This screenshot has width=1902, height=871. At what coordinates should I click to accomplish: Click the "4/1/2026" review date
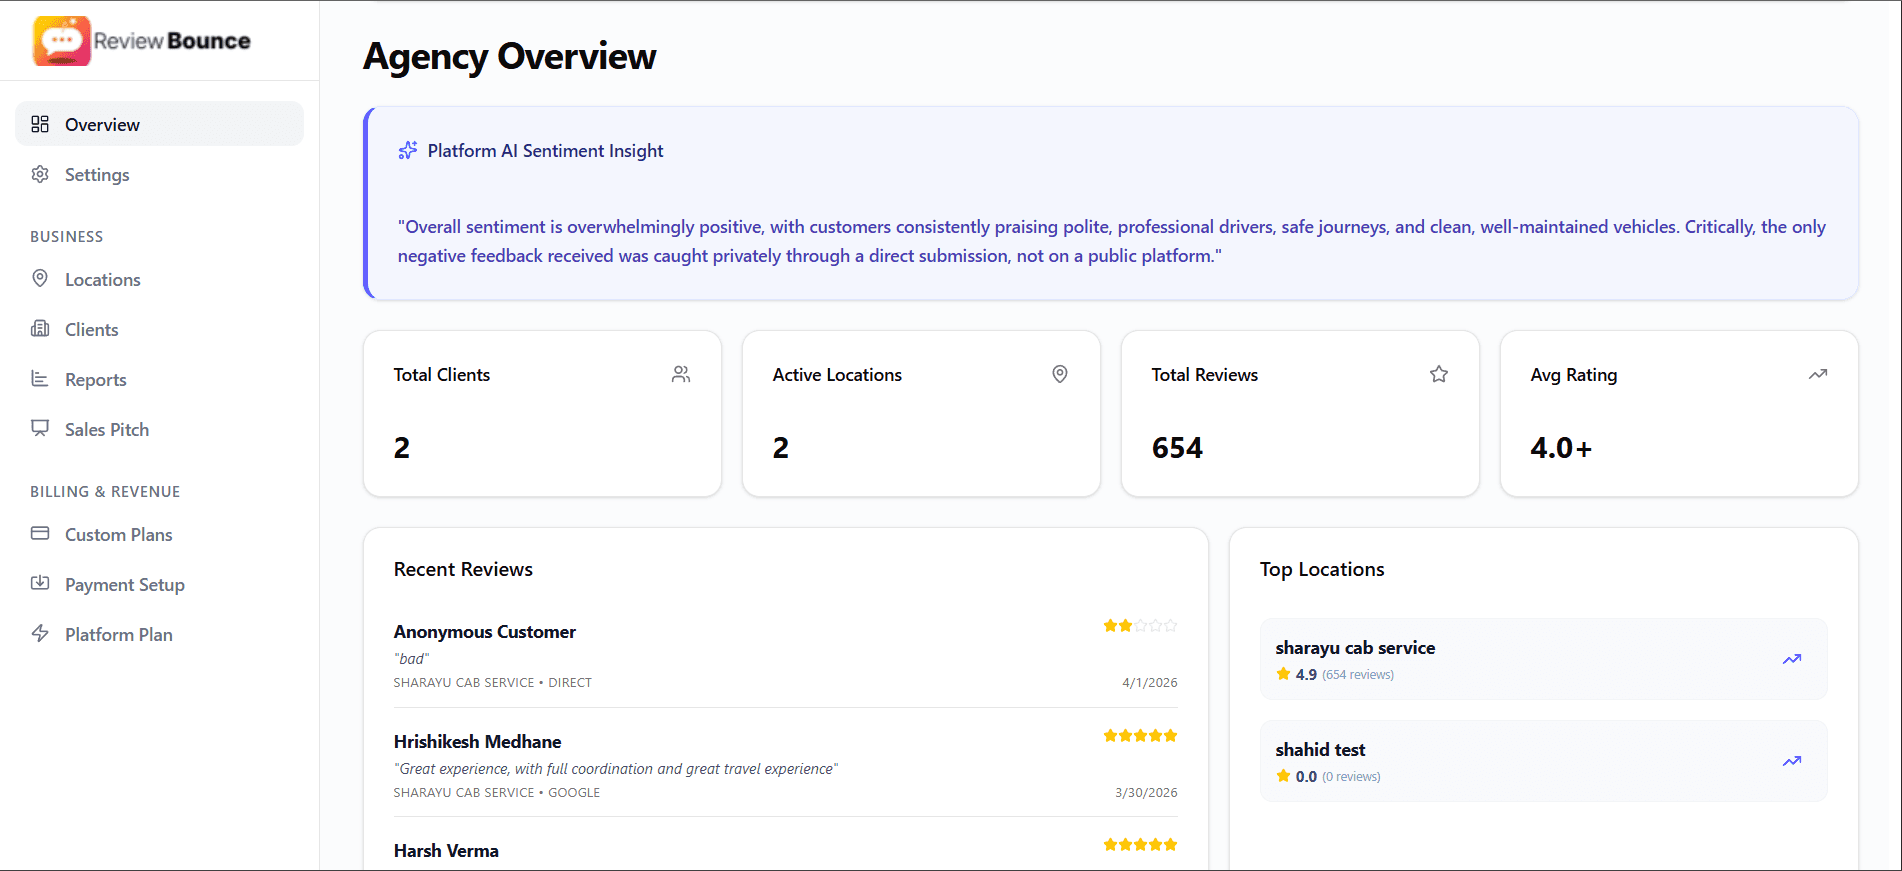(1150, 682)
